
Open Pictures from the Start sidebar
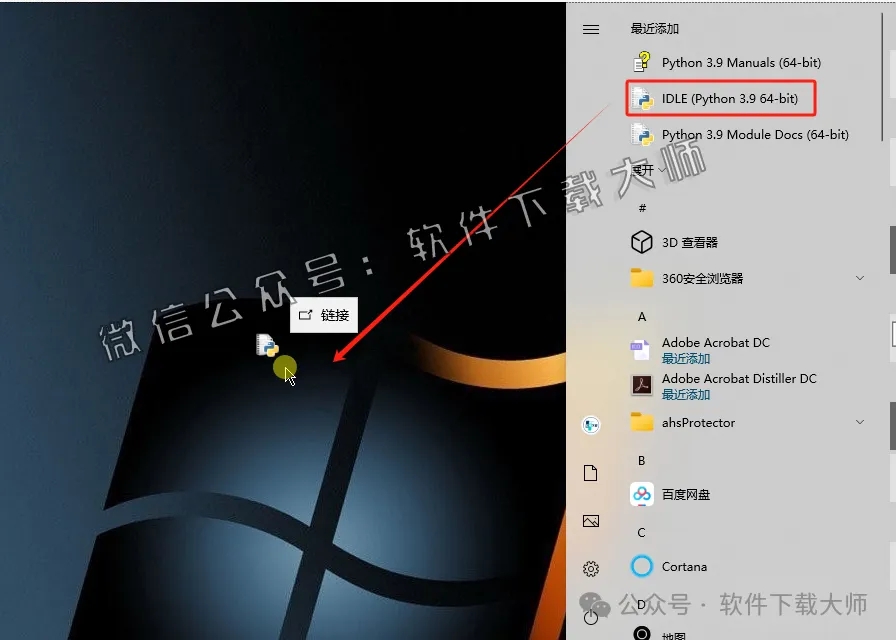click(x=590, y=520)
